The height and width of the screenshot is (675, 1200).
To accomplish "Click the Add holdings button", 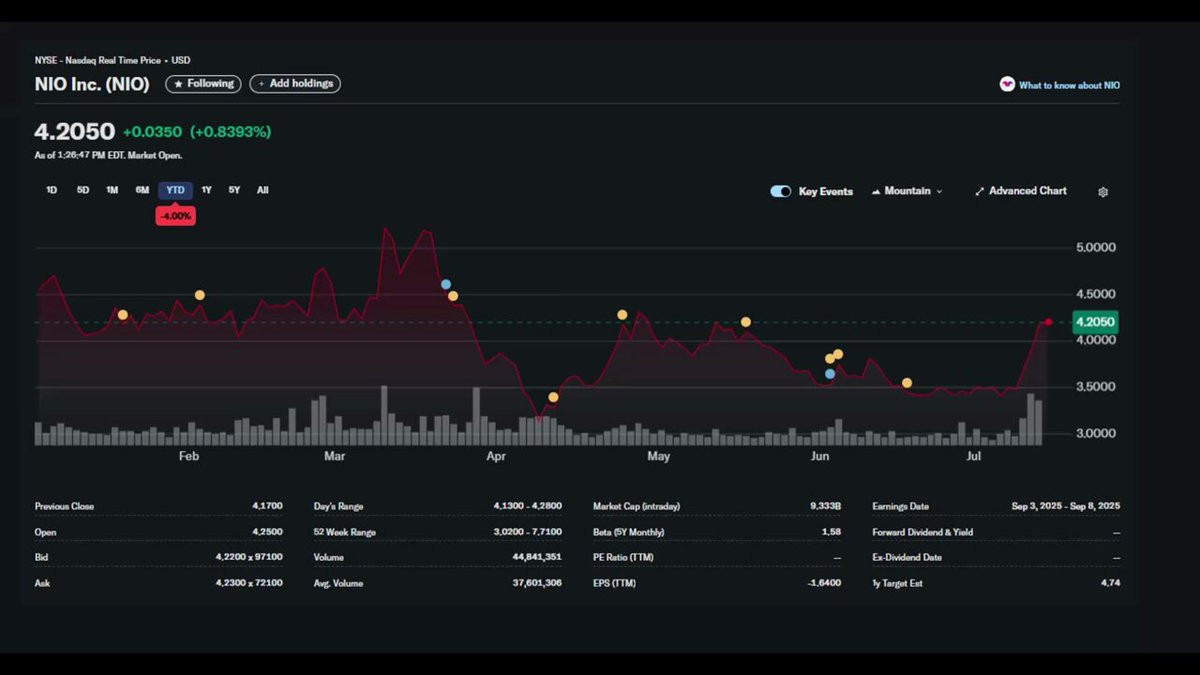I will [x=295, y=84].
